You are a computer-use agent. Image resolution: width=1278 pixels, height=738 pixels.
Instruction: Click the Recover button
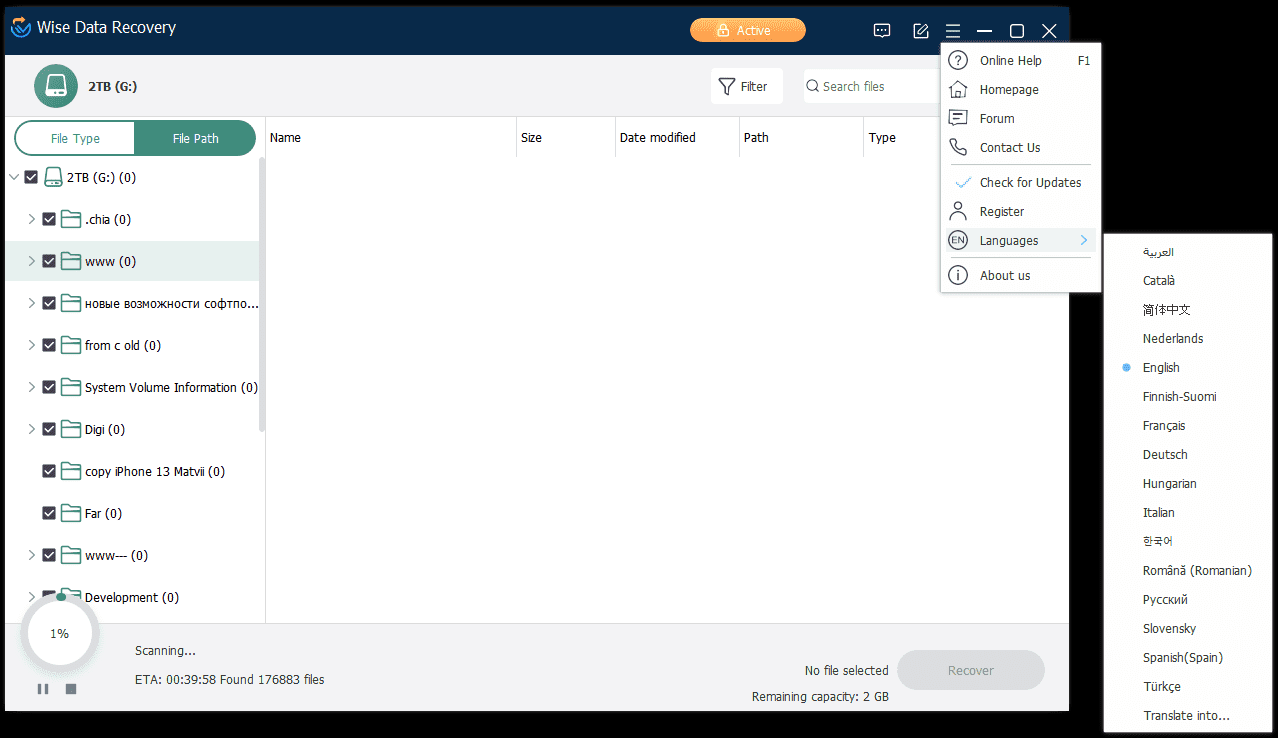pos(971,670)
